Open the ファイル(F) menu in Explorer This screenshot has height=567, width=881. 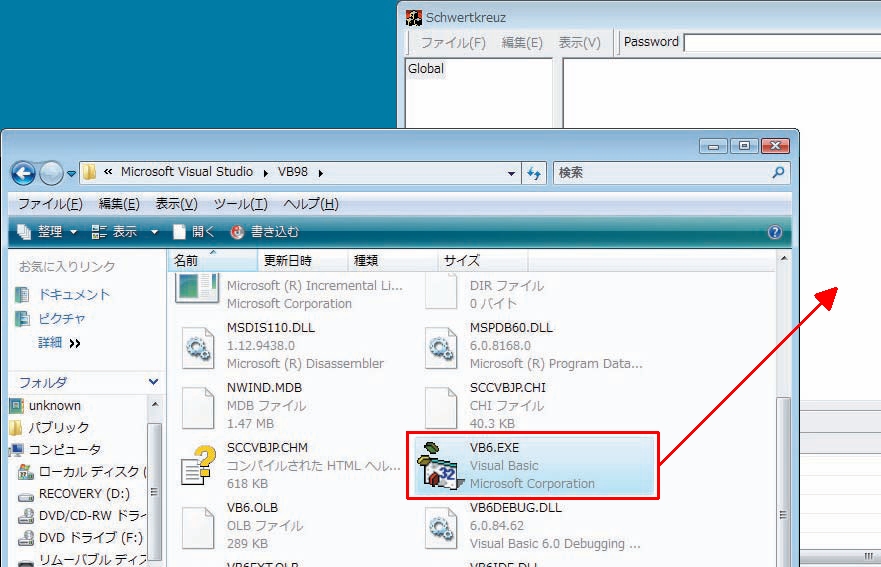pos(51,204)
